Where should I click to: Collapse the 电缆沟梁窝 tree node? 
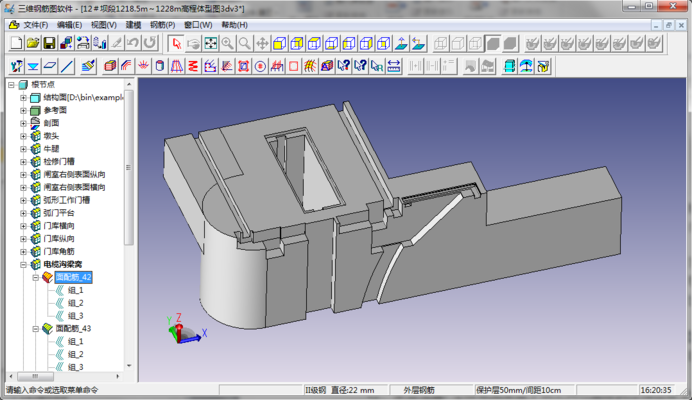click(x=23, y=264)
